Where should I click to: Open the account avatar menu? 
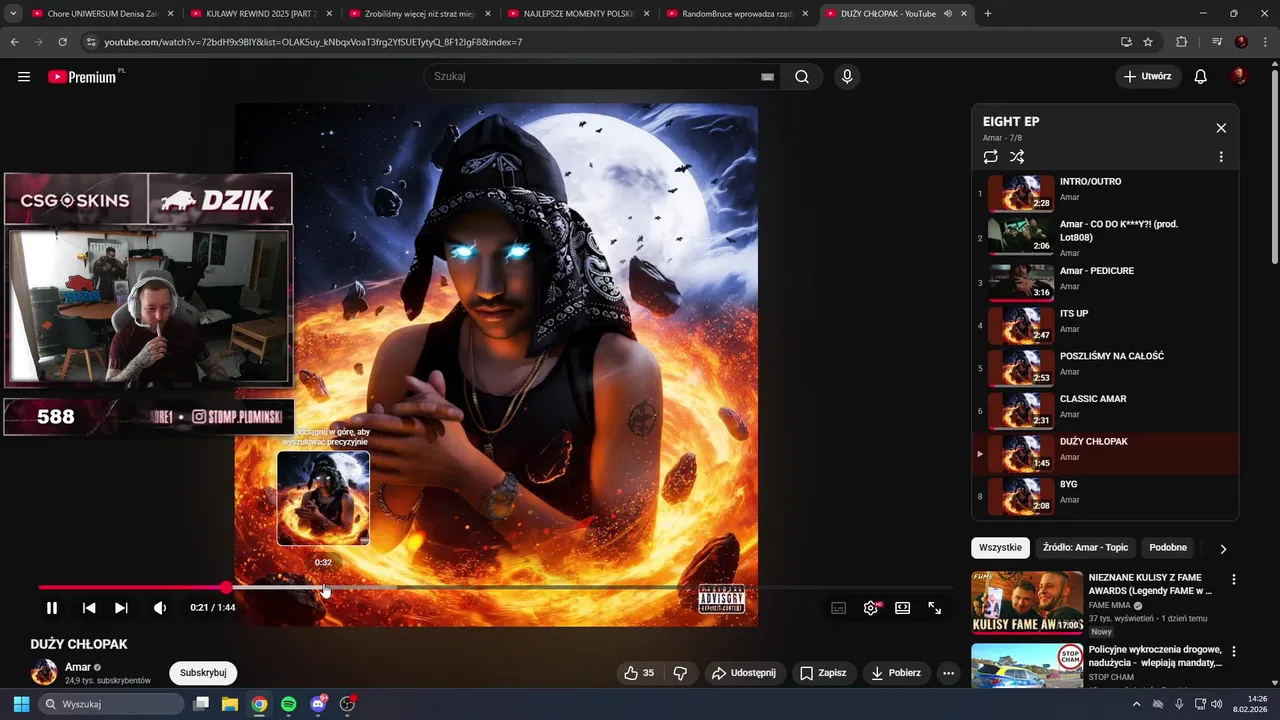[x=1239, y=77]
